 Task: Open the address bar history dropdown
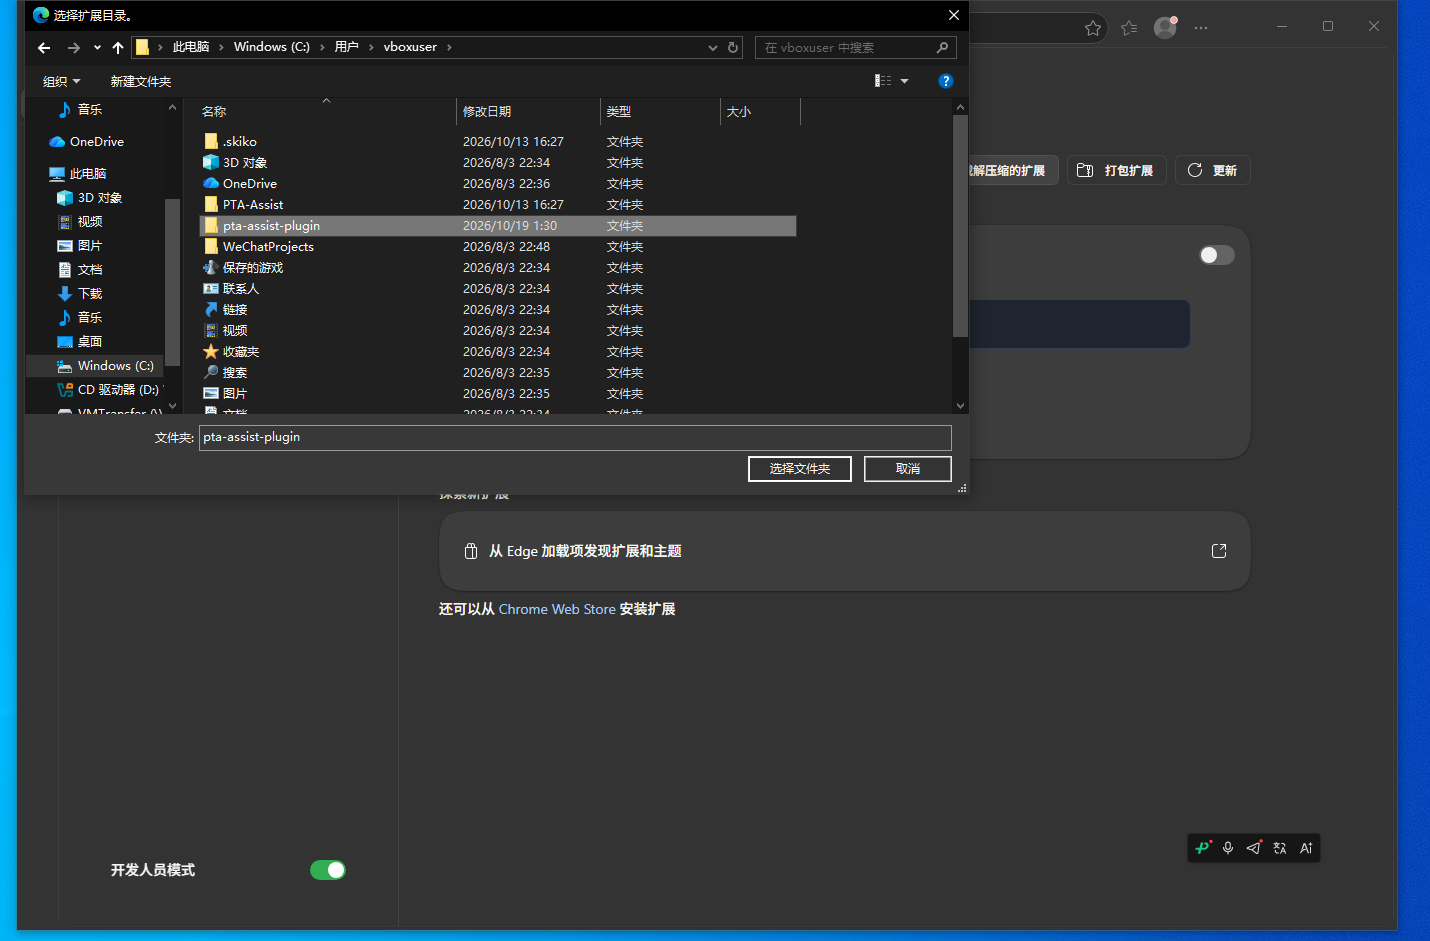[713, 47]
